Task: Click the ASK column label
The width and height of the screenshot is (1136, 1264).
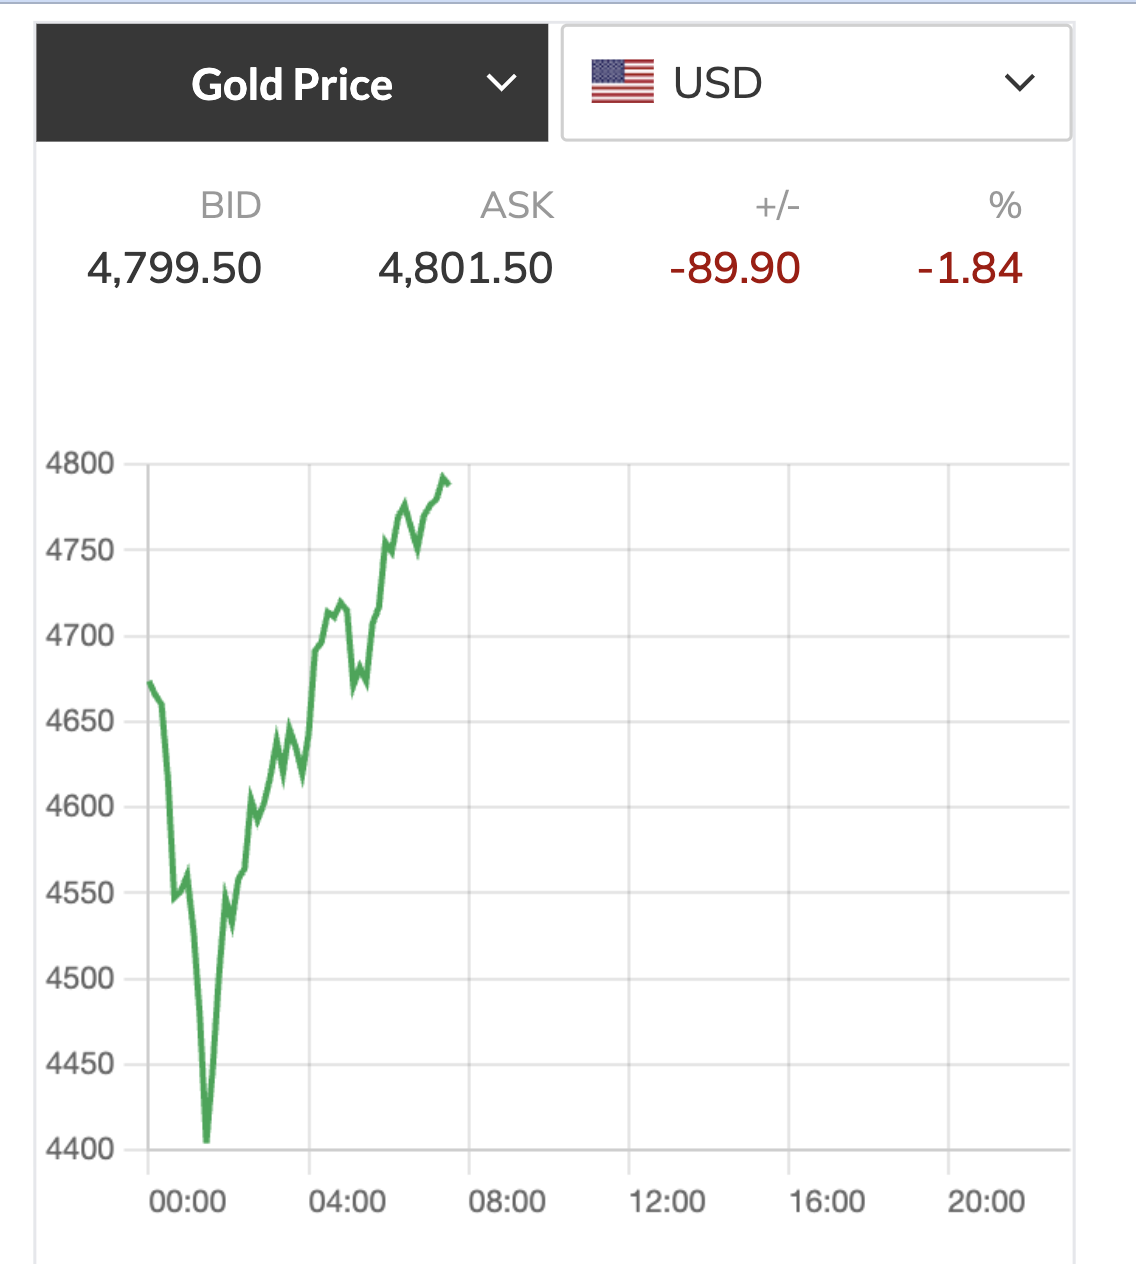Action: (x=517, y=205)
